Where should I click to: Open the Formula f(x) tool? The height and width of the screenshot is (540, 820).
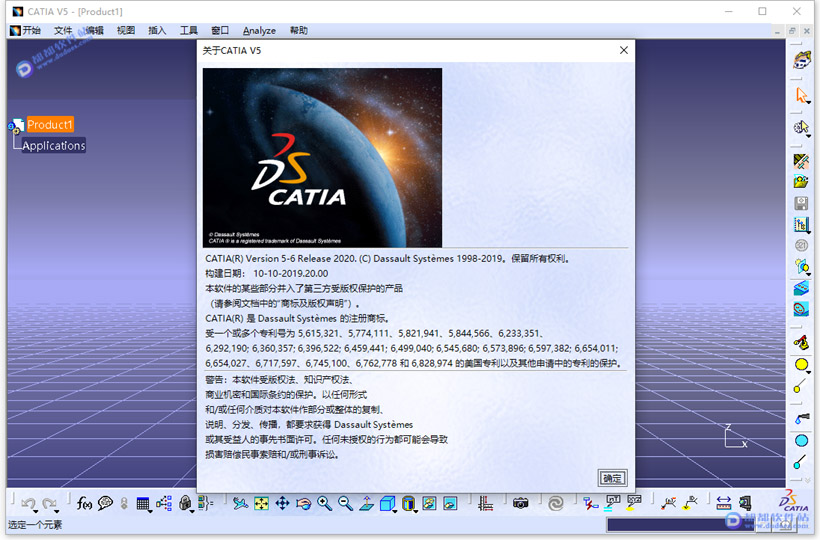[x=84, y=503]
